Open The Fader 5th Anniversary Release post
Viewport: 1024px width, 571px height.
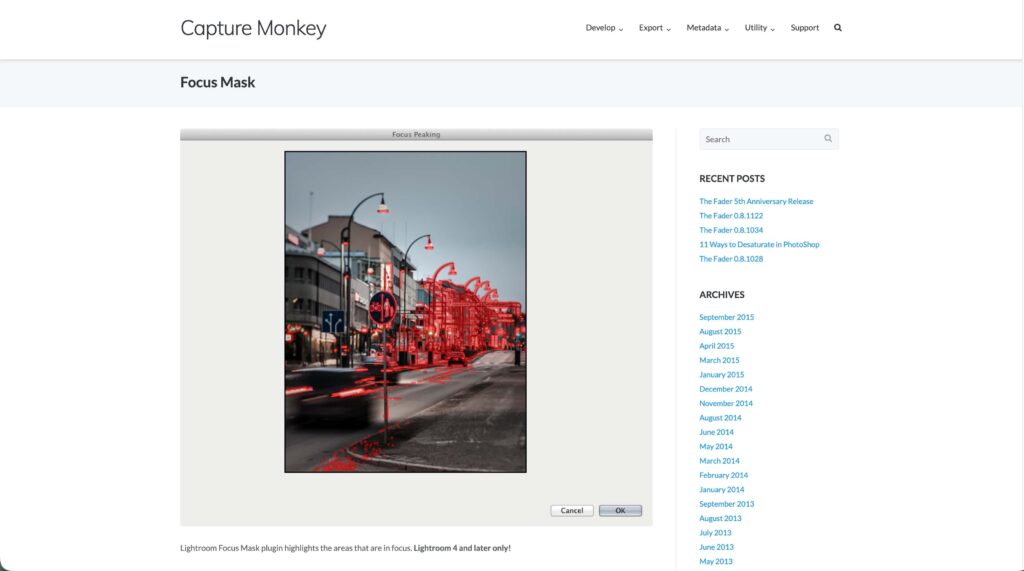[x=756, y=201]
